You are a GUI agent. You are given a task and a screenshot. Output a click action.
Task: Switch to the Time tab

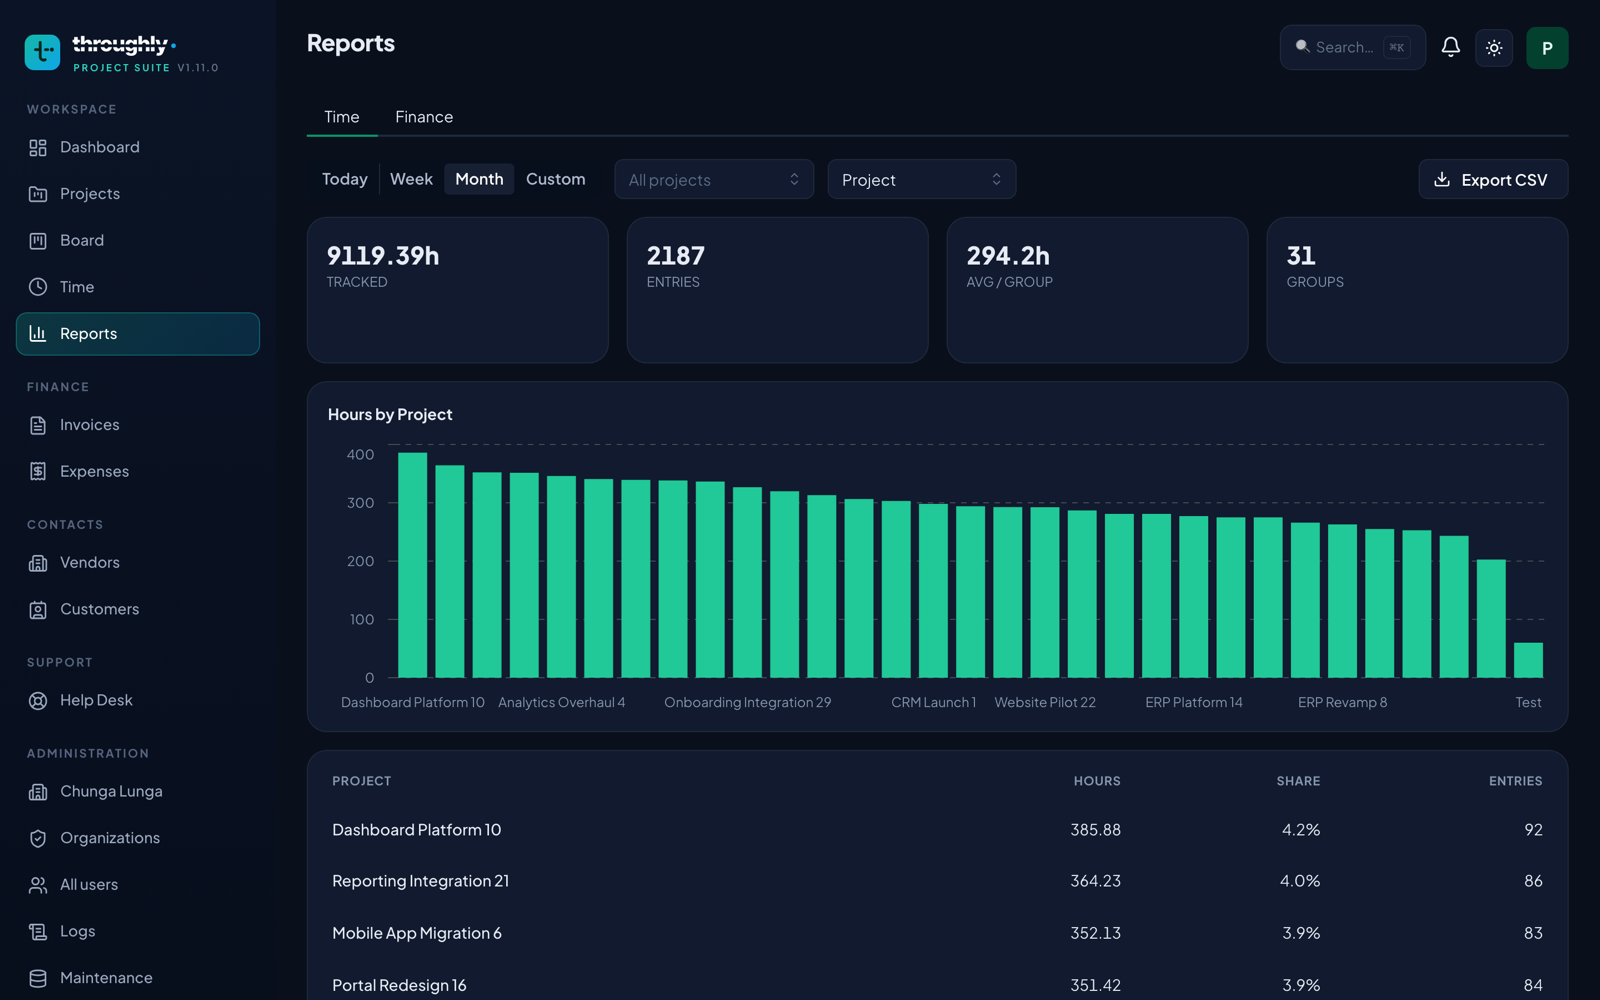pyautogui.click(x=342, y=117)
